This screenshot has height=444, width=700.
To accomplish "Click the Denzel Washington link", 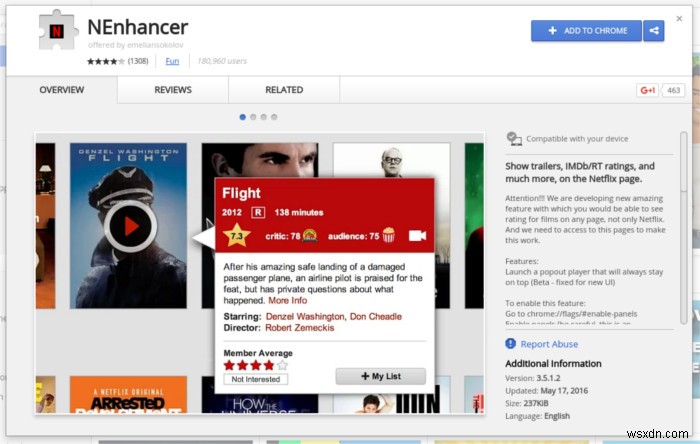I will click(x=304, y=316).
